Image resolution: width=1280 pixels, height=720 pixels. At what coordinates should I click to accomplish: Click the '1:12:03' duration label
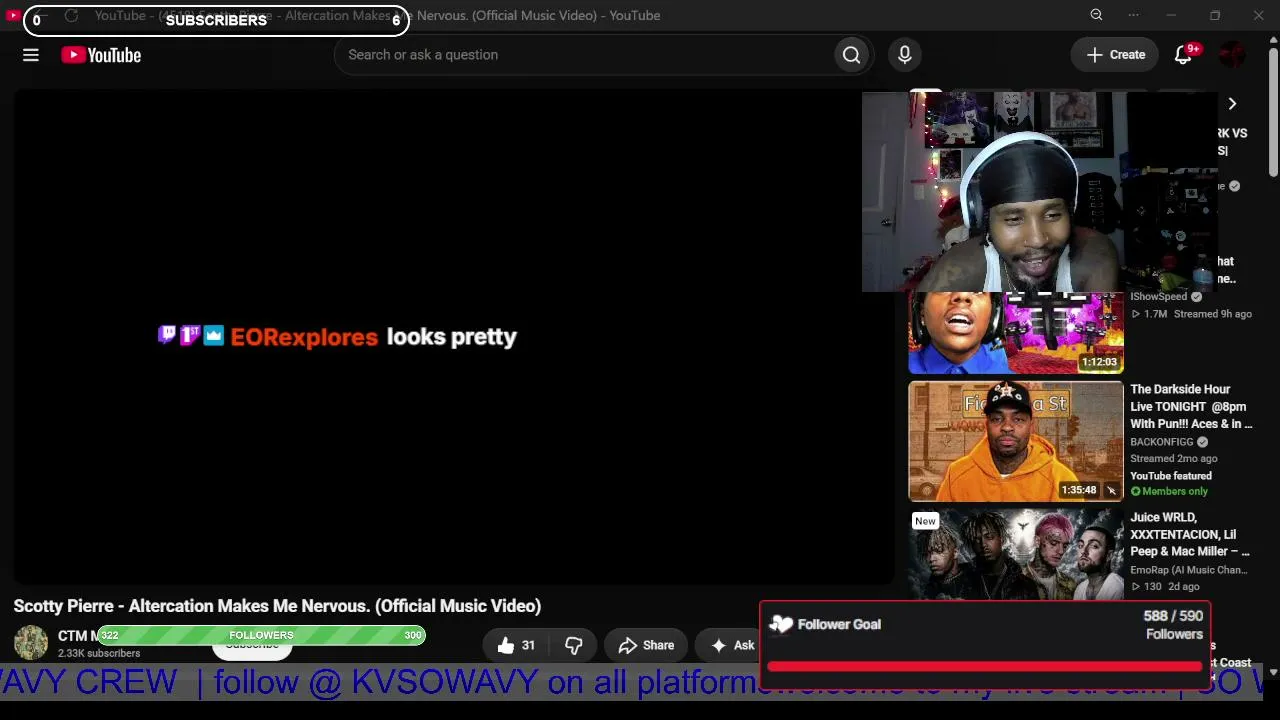tap(1099, 362)
